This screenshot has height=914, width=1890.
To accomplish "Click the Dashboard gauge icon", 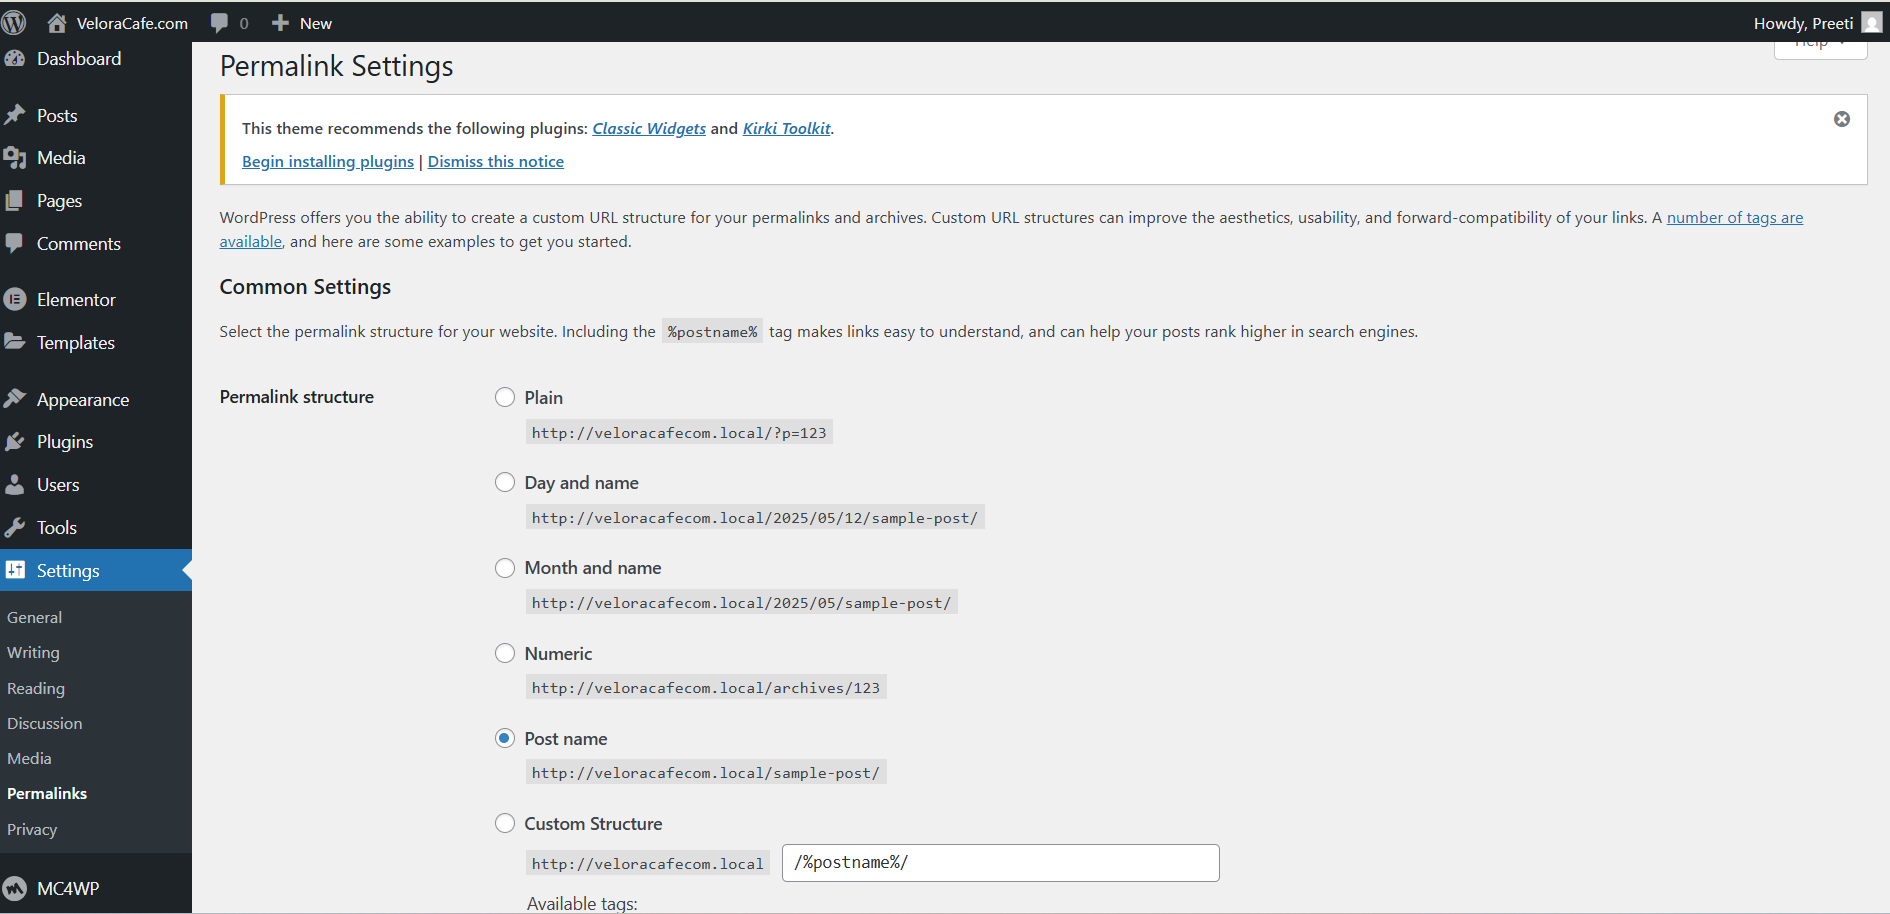I will 15,58.
